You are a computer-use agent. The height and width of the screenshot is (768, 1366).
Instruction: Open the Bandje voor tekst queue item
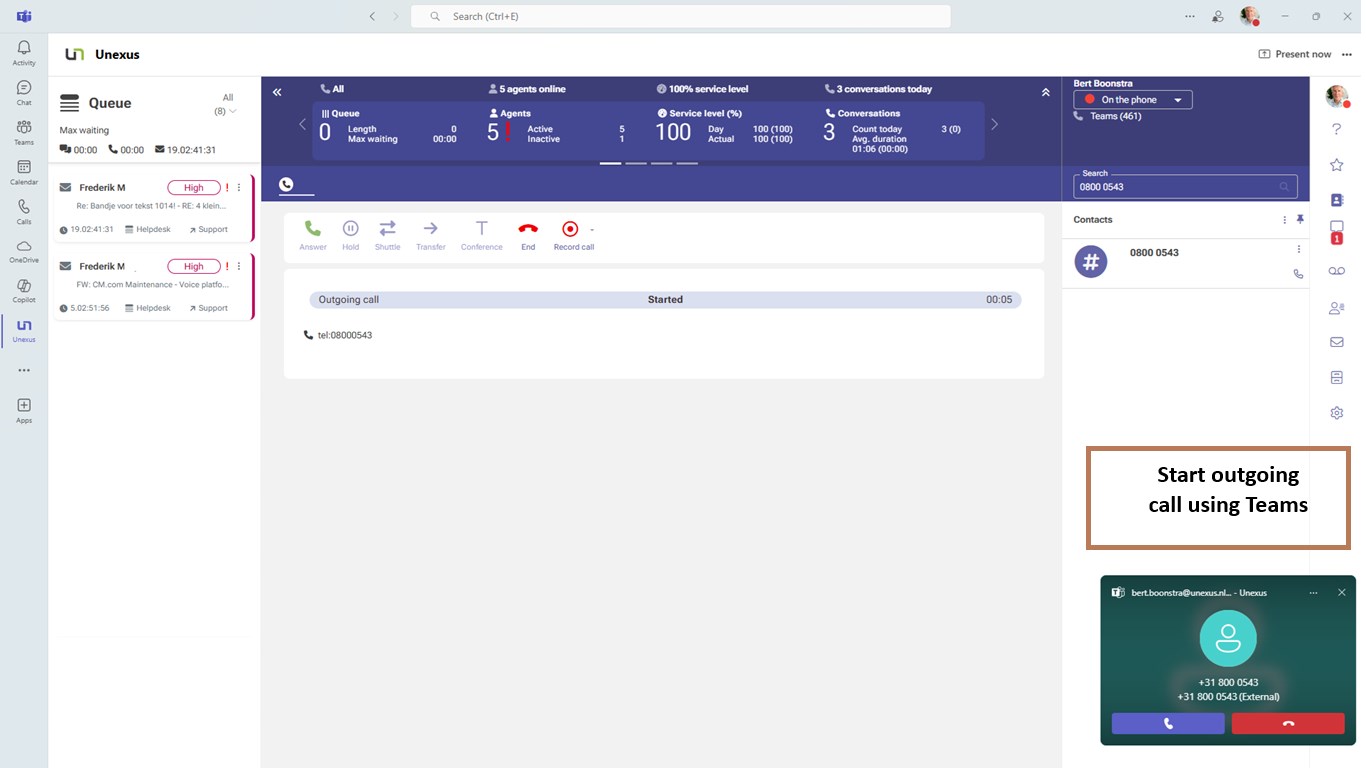pos(152,208)
